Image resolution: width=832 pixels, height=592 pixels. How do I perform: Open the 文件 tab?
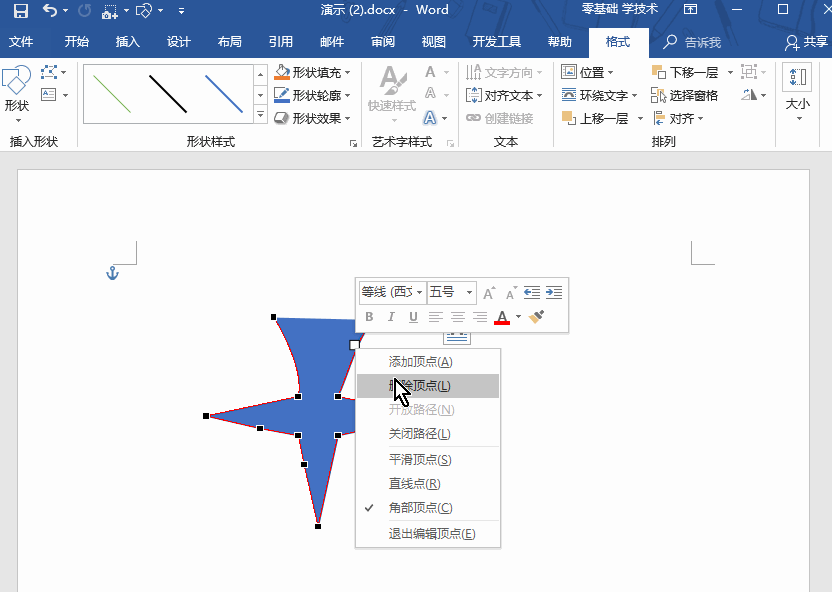coord(21,42)
